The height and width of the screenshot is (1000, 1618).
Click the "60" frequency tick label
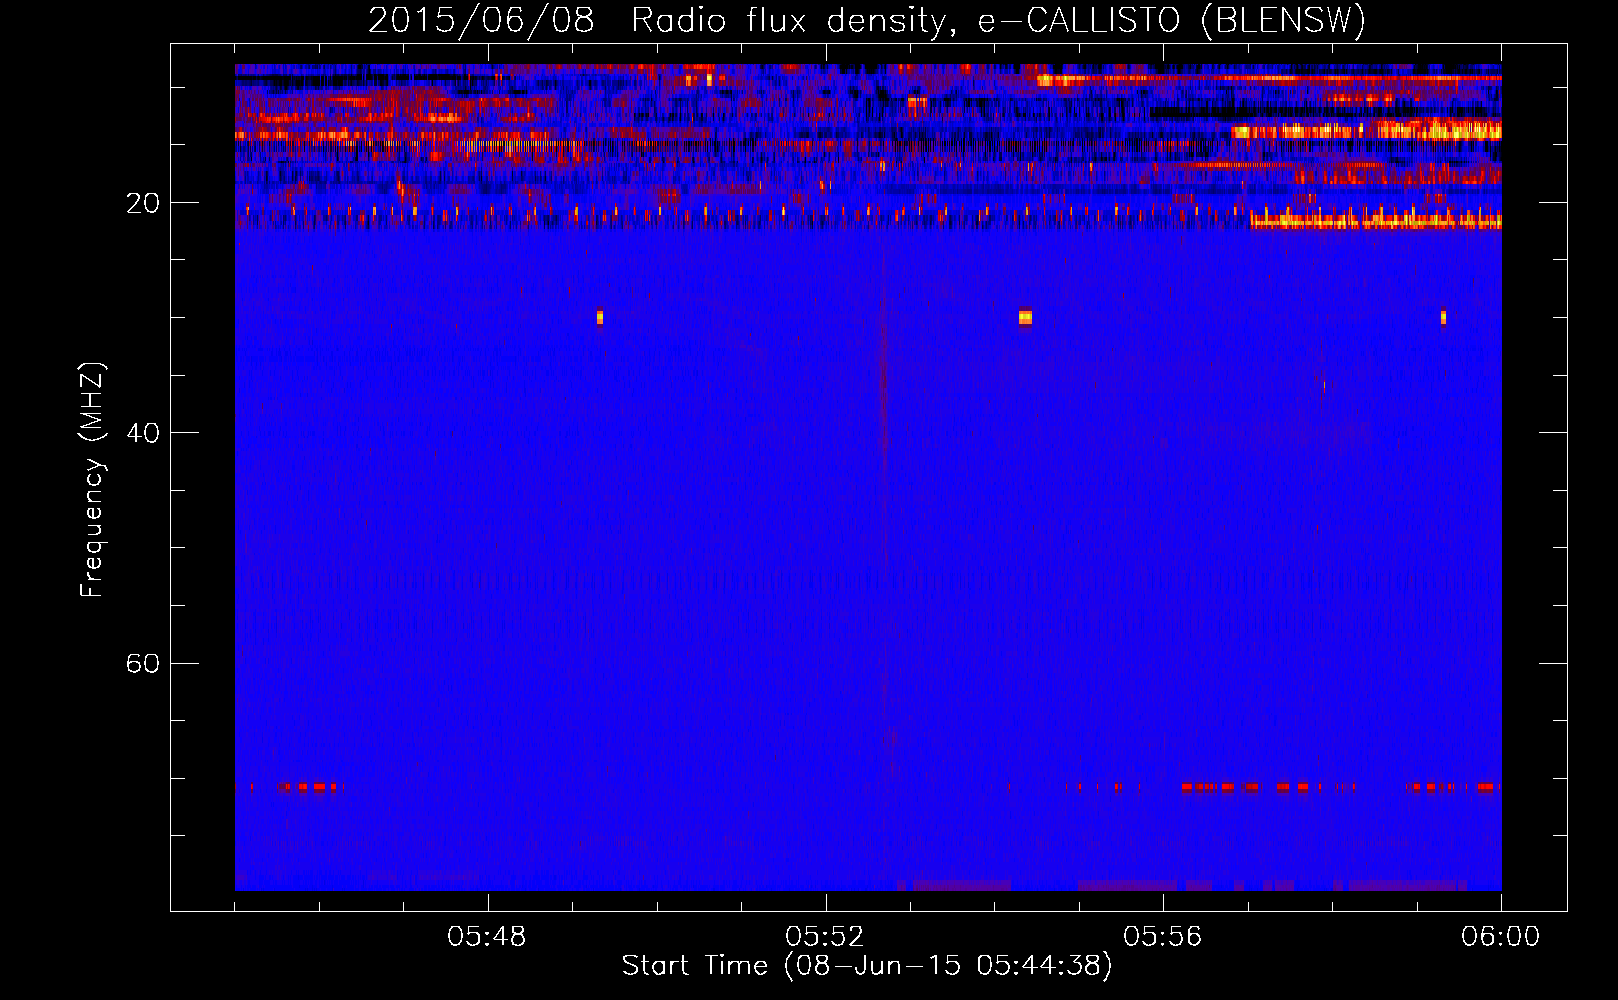pos(143,663)
